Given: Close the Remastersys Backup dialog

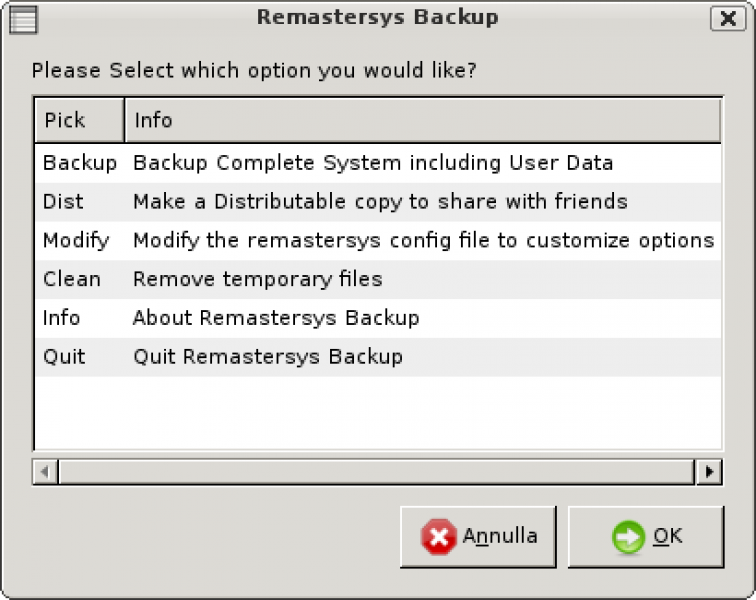Looking at the screenshot, I should click(x=725, y=18).
